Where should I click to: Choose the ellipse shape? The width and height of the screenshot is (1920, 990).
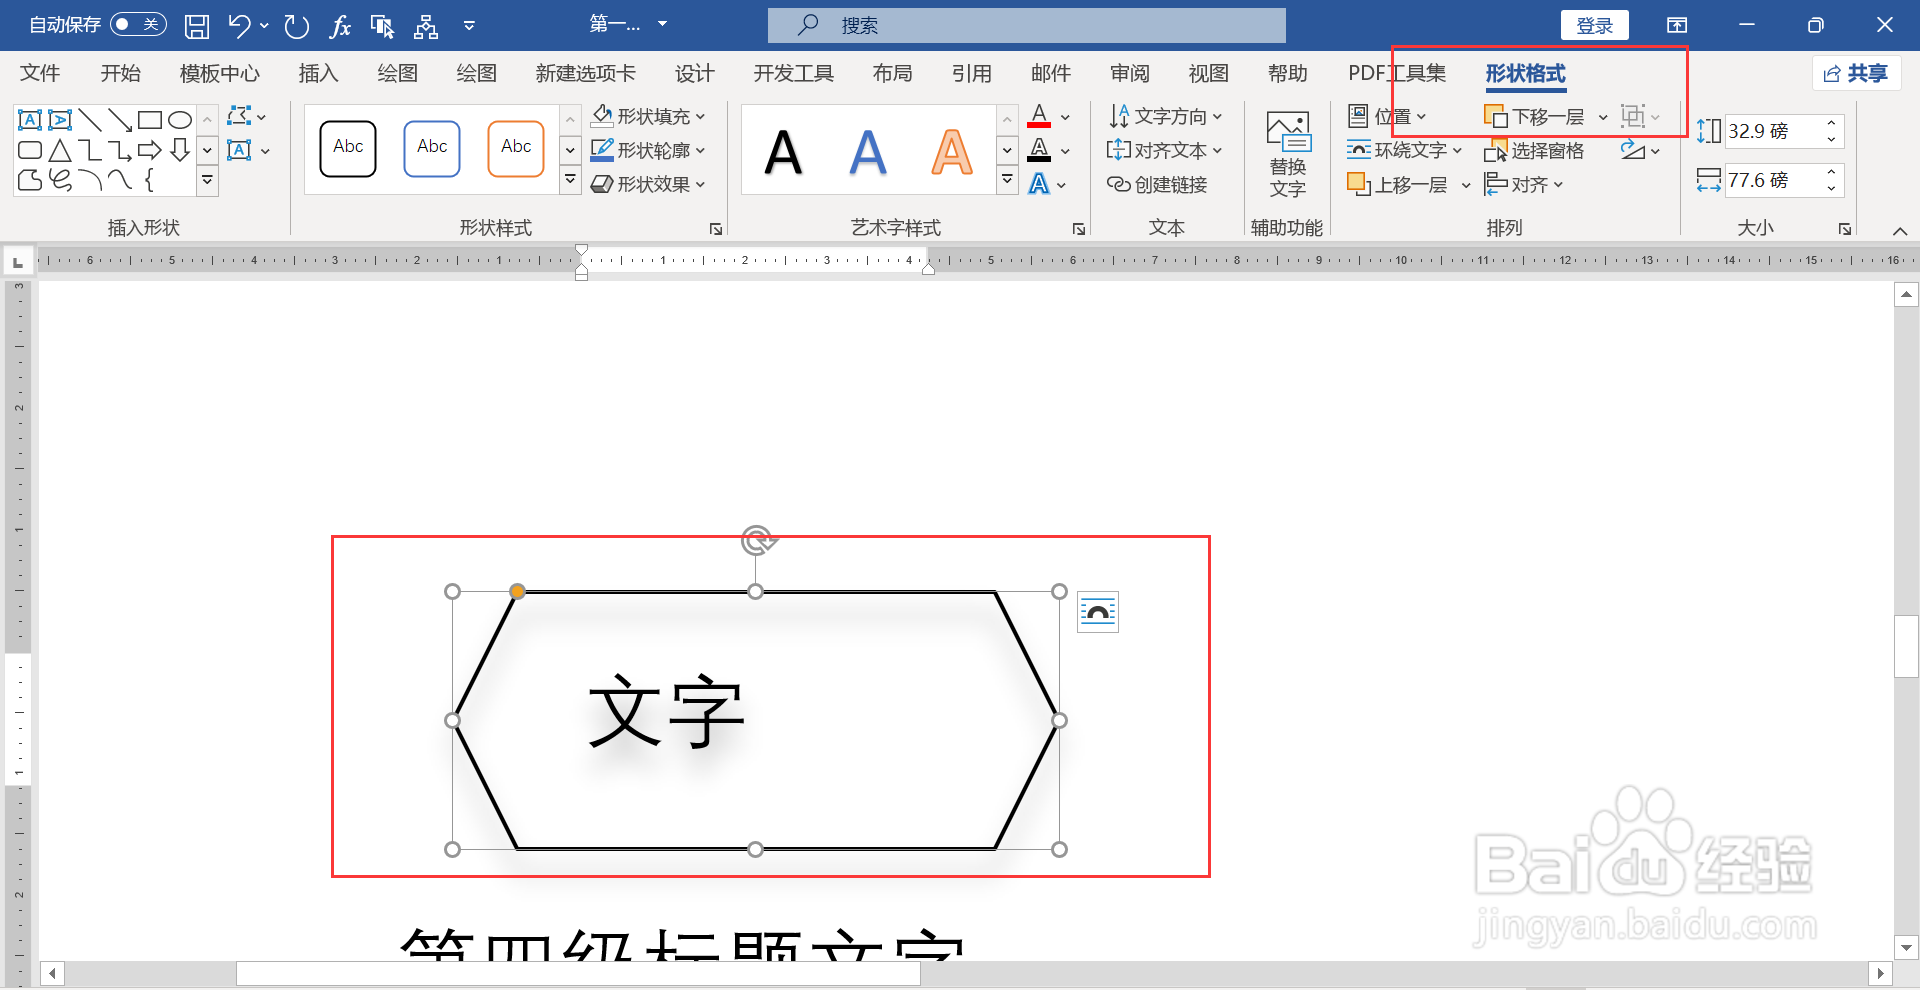pos(180,121)
